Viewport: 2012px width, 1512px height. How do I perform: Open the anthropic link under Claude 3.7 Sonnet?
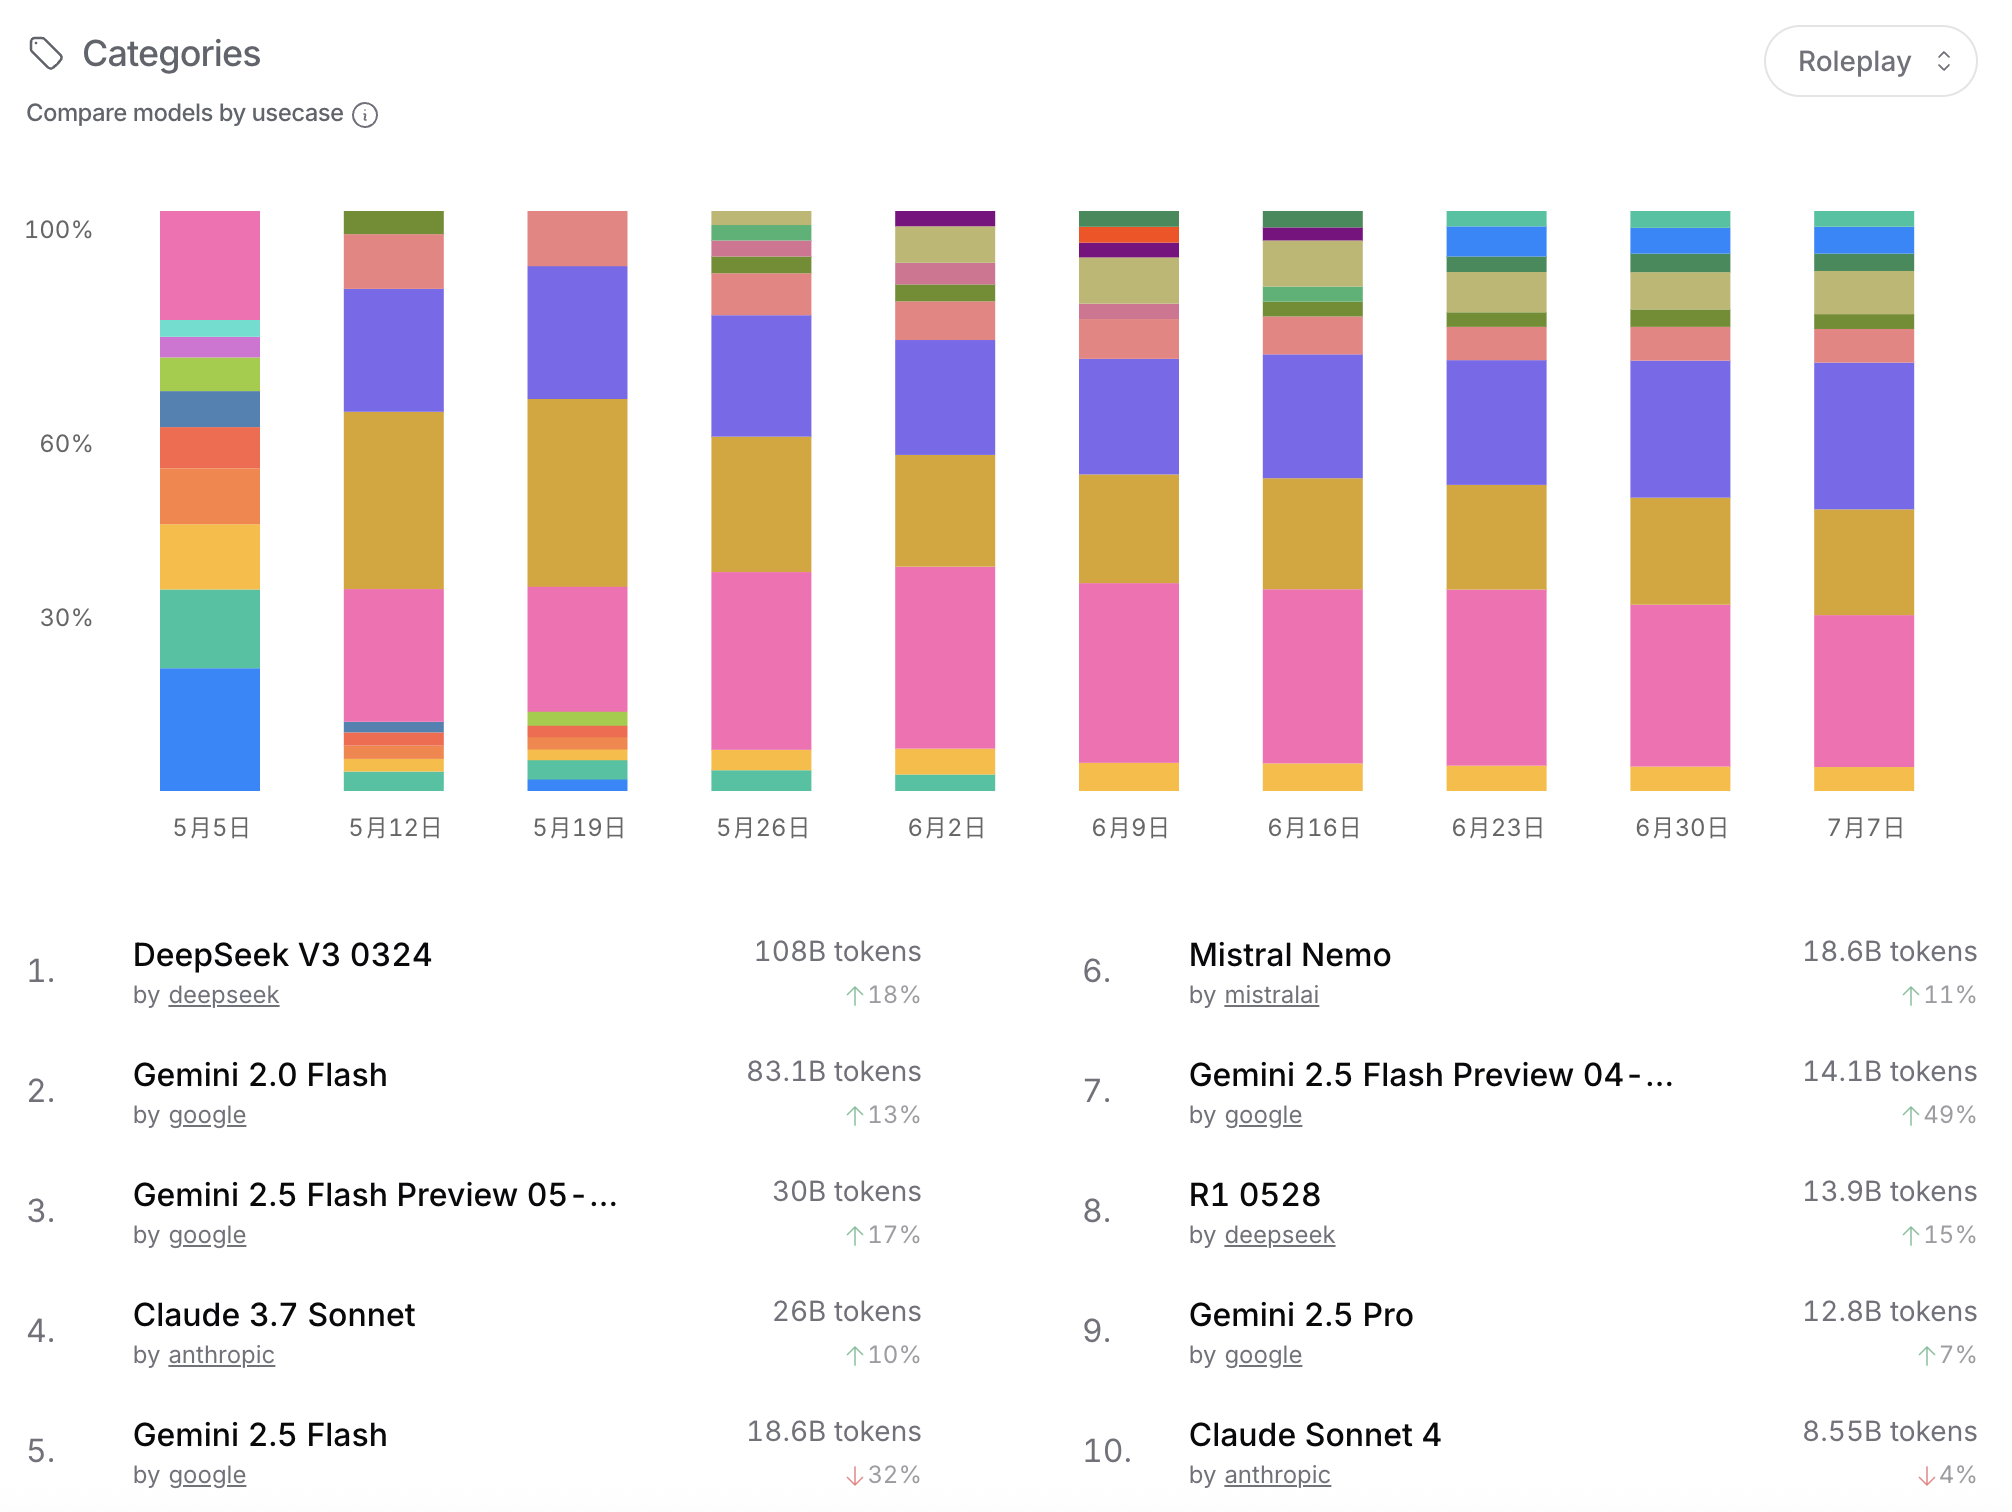221,1355
